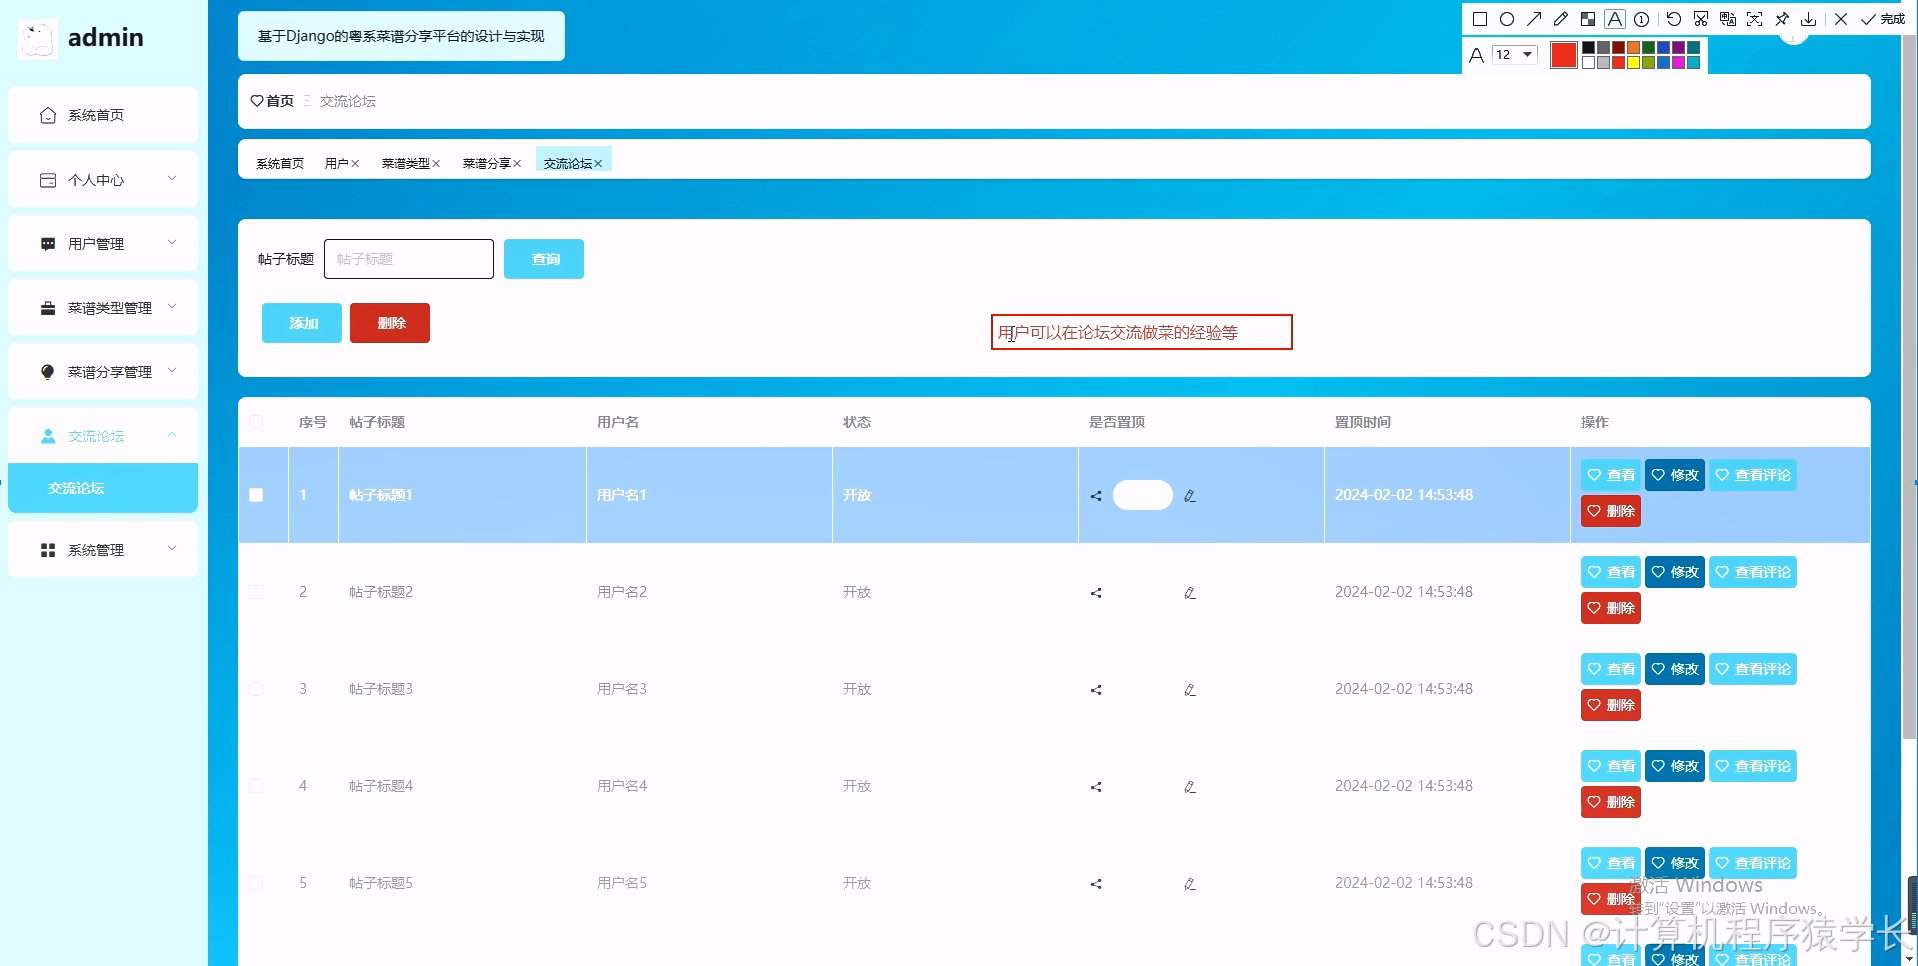This screenshot has height=966, width=1918.
Task: Collapse the 交流论坛 sidebar group
Action: tap(103, 435)
